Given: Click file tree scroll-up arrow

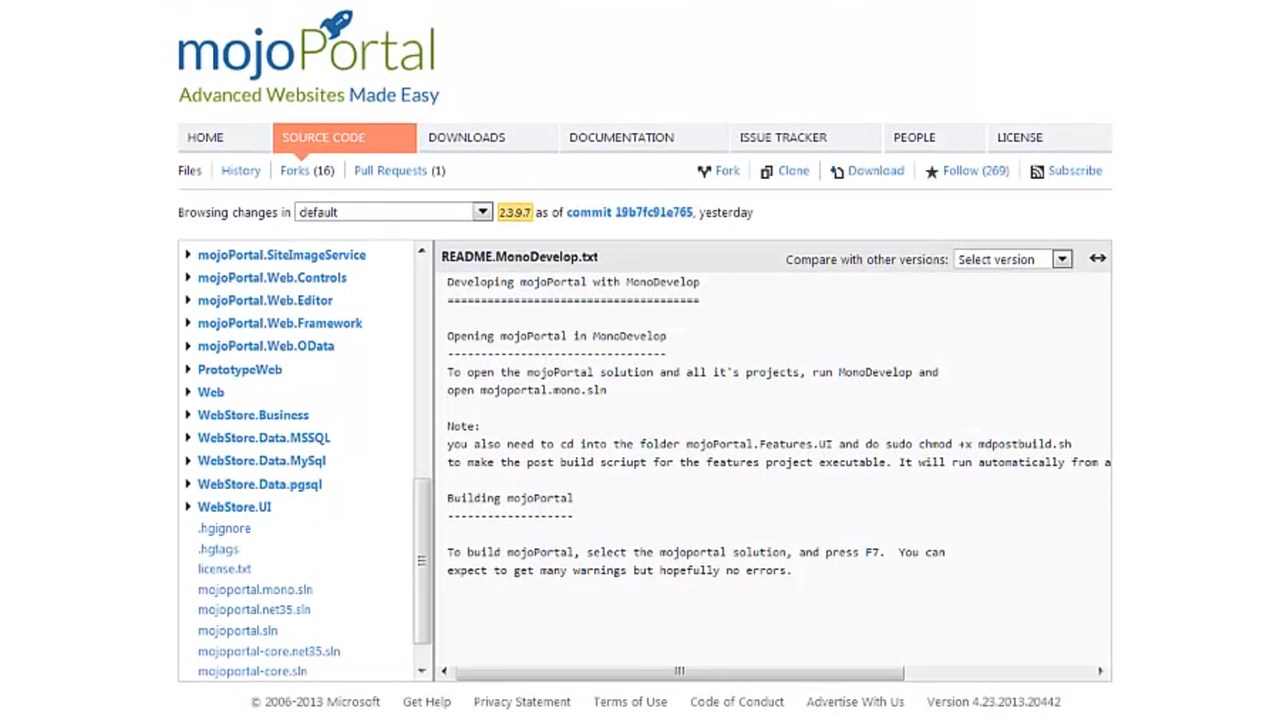Looking at the screenshot, I should coord(422,250).
